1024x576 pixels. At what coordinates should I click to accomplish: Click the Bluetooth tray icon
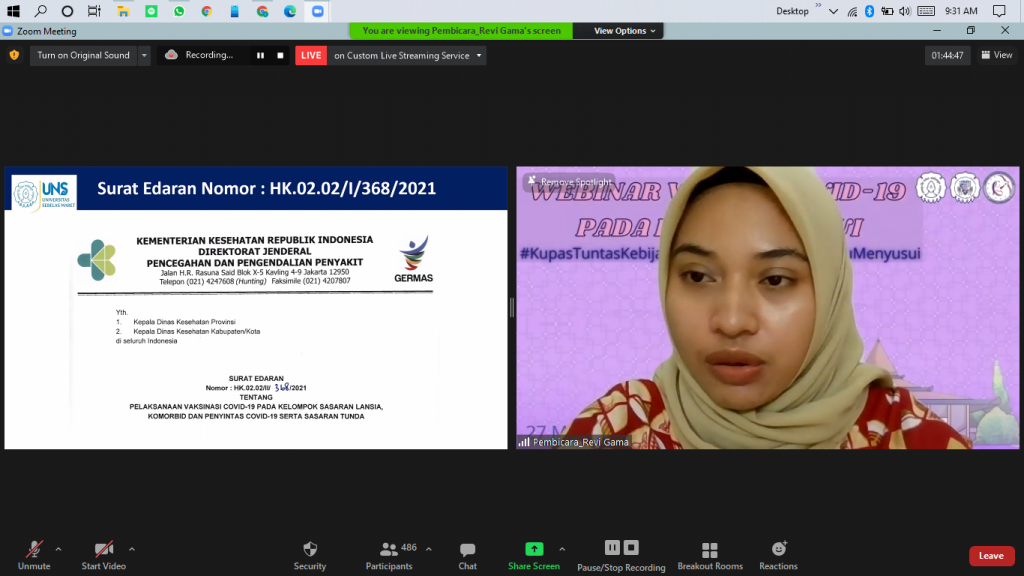(x=869, y=11)
